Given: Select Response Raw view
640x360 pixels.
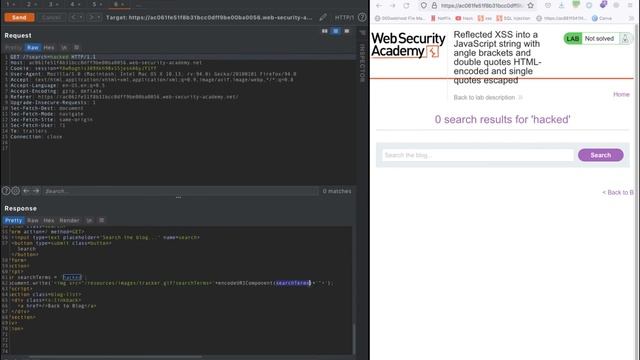Looking at the screenshot, I should 33,220.
